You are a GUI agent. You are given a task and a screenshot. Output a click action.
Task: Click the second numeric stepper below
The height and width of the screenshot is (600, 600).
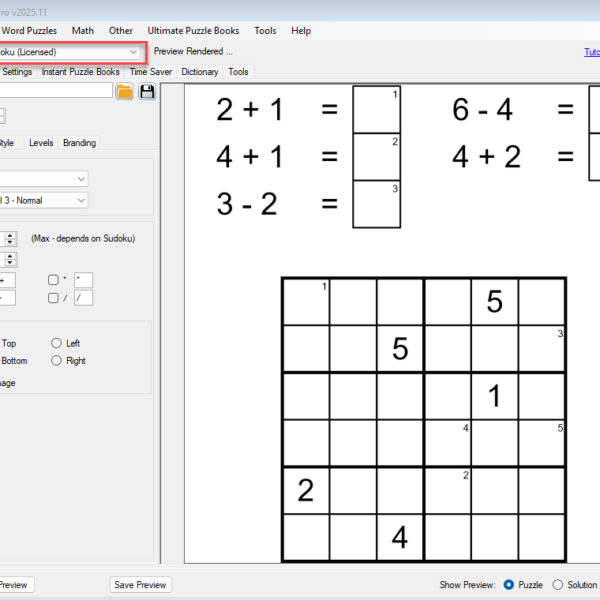point(10,259)
